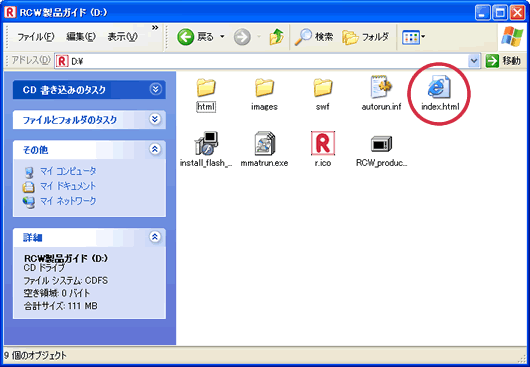The width and height of the screenshot is (530, 367).
Task: Open the Back button history dropdown arrow
Action: click(x=222, y=36)
